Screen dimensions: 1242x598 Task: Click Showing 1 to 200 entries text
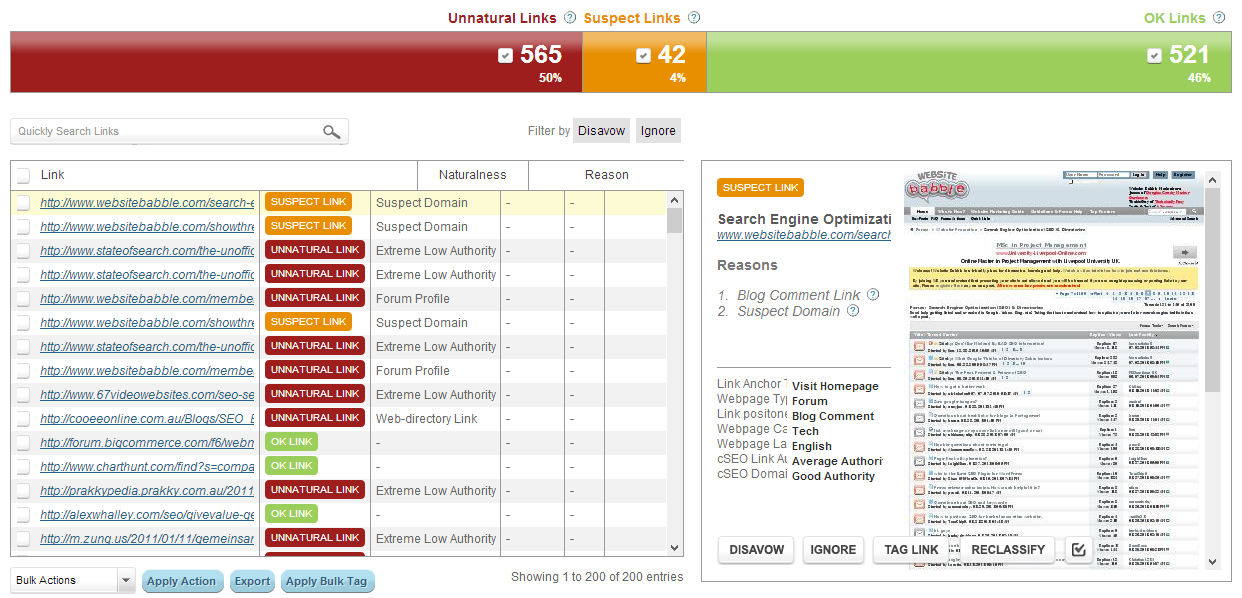coord(598,577)
